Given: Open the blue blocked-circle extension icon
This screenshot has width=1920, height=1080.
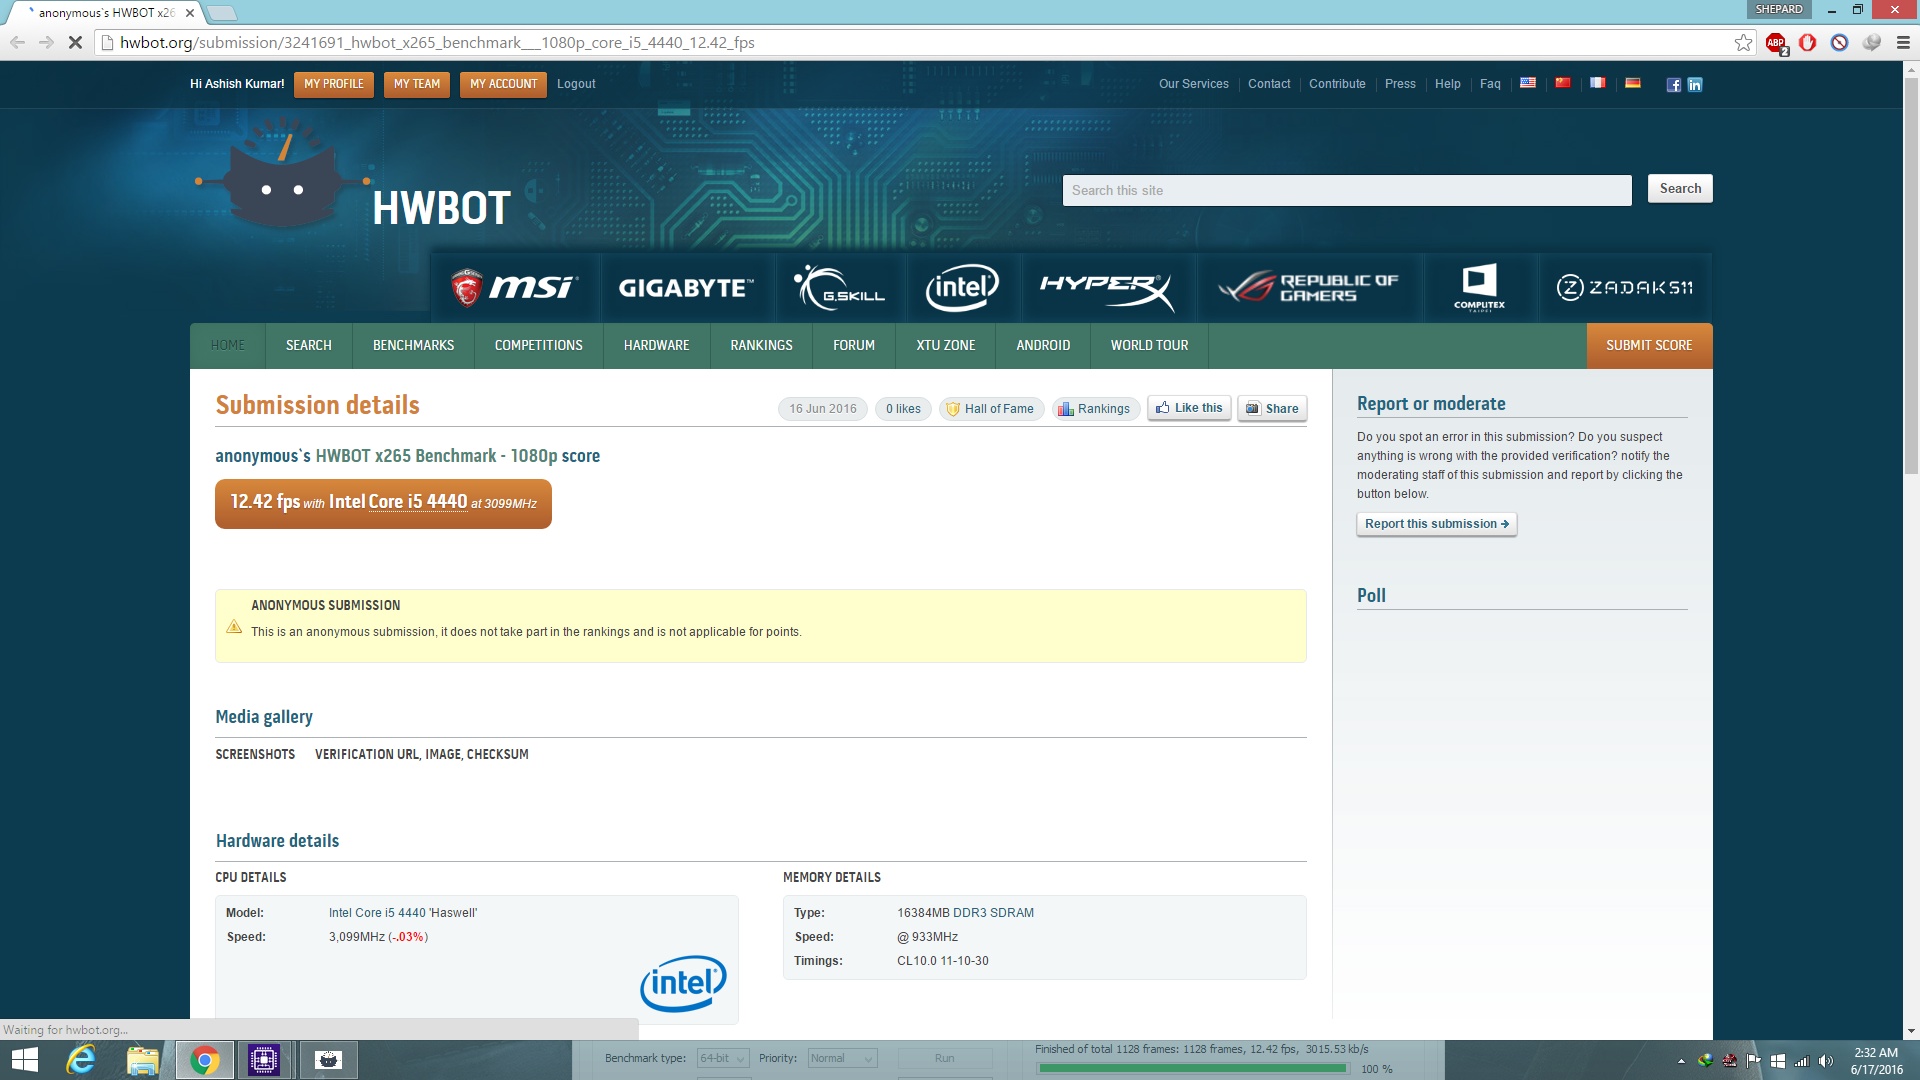Looking at the screenshot, I should [x=1839, y=42].
